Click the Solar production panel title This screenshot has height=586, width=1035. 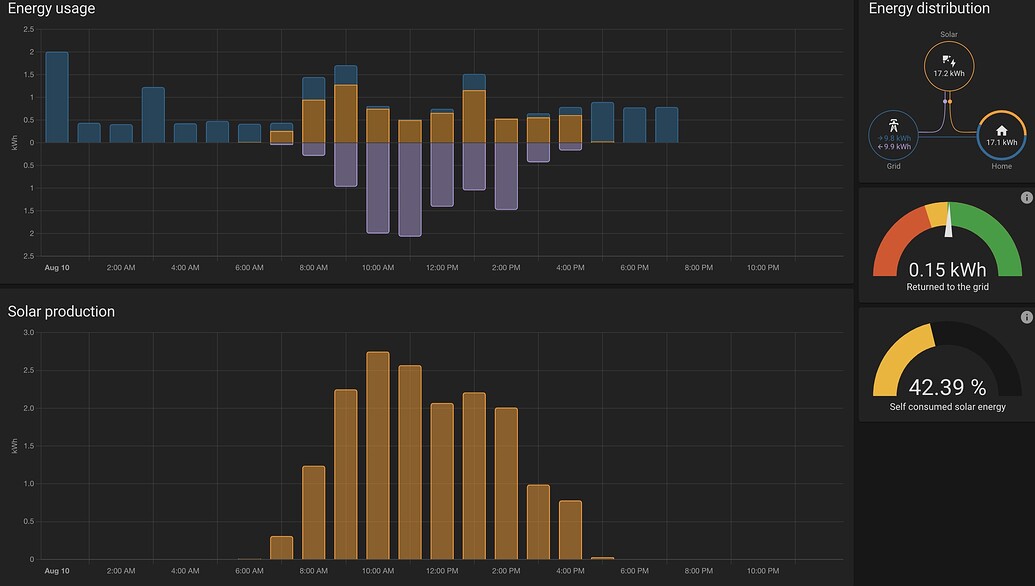60,311
